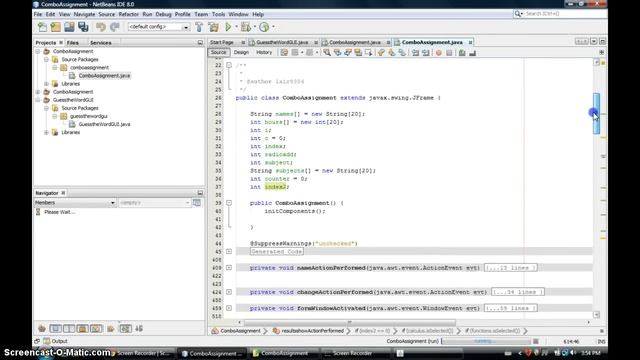Click the Undo toolbar icon
640x360 pixels.
pos(101,27)
